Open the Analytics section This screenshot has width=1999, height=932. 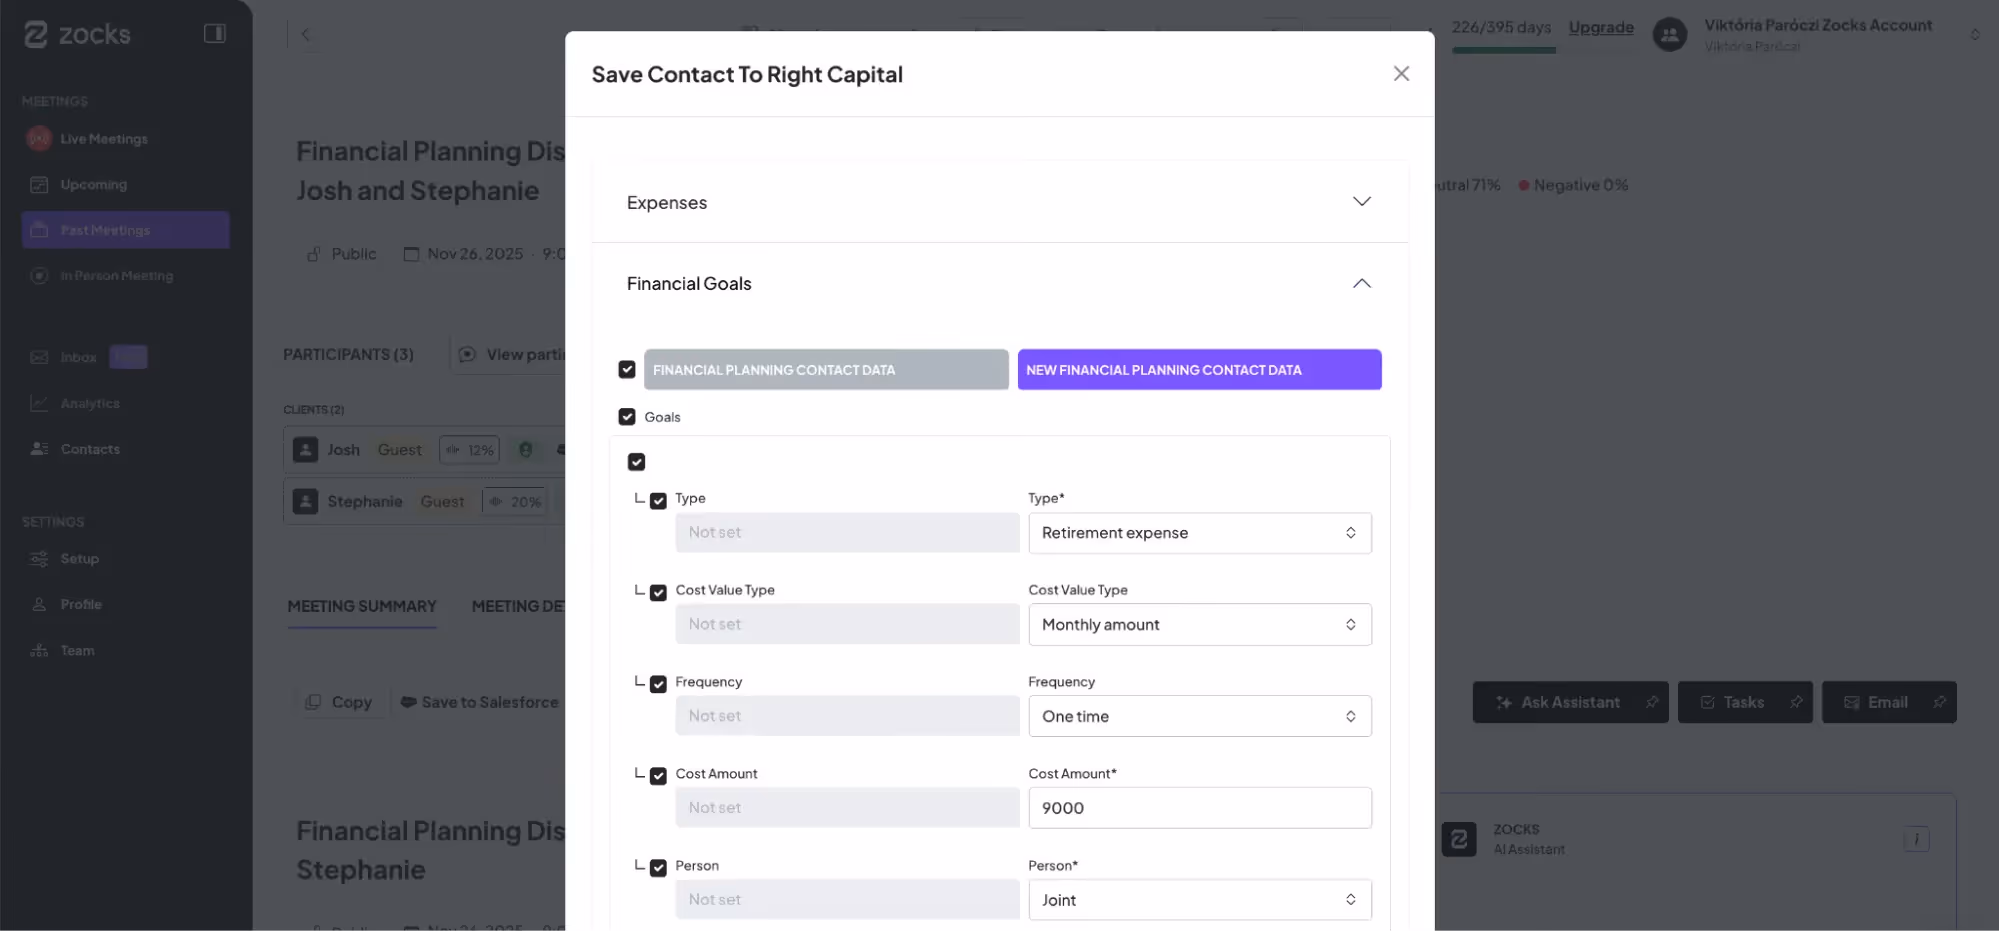(x=89, y=403)
